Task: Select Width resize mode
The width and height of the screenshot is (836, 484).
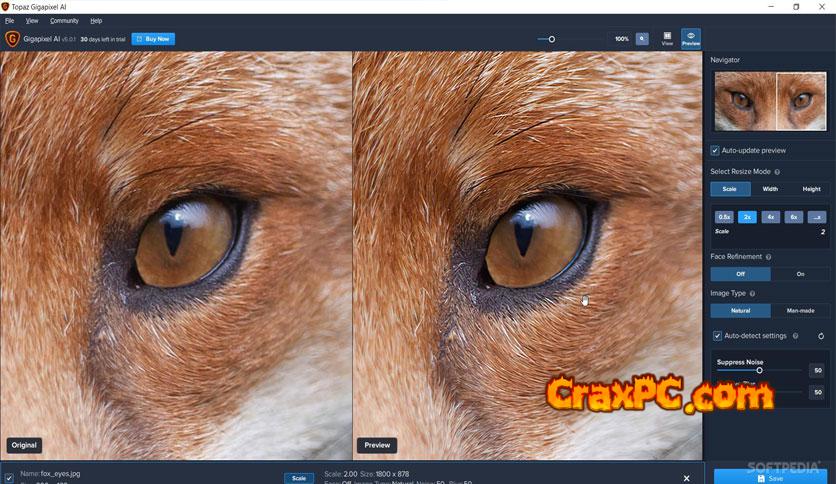Action: 770,189
